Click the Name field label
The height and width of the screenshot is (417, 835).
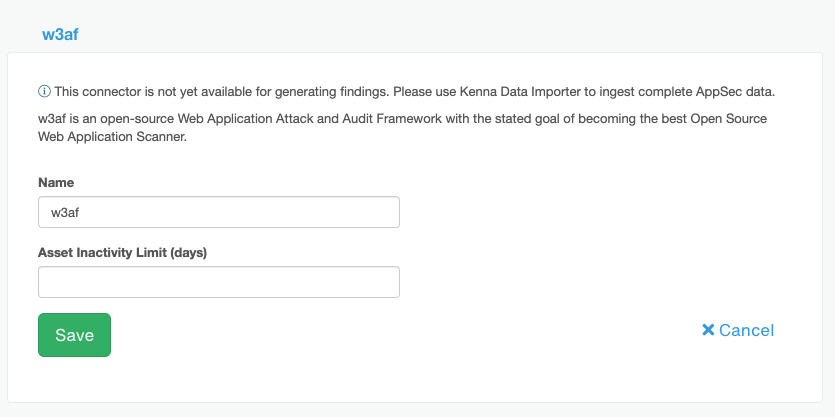56,183
